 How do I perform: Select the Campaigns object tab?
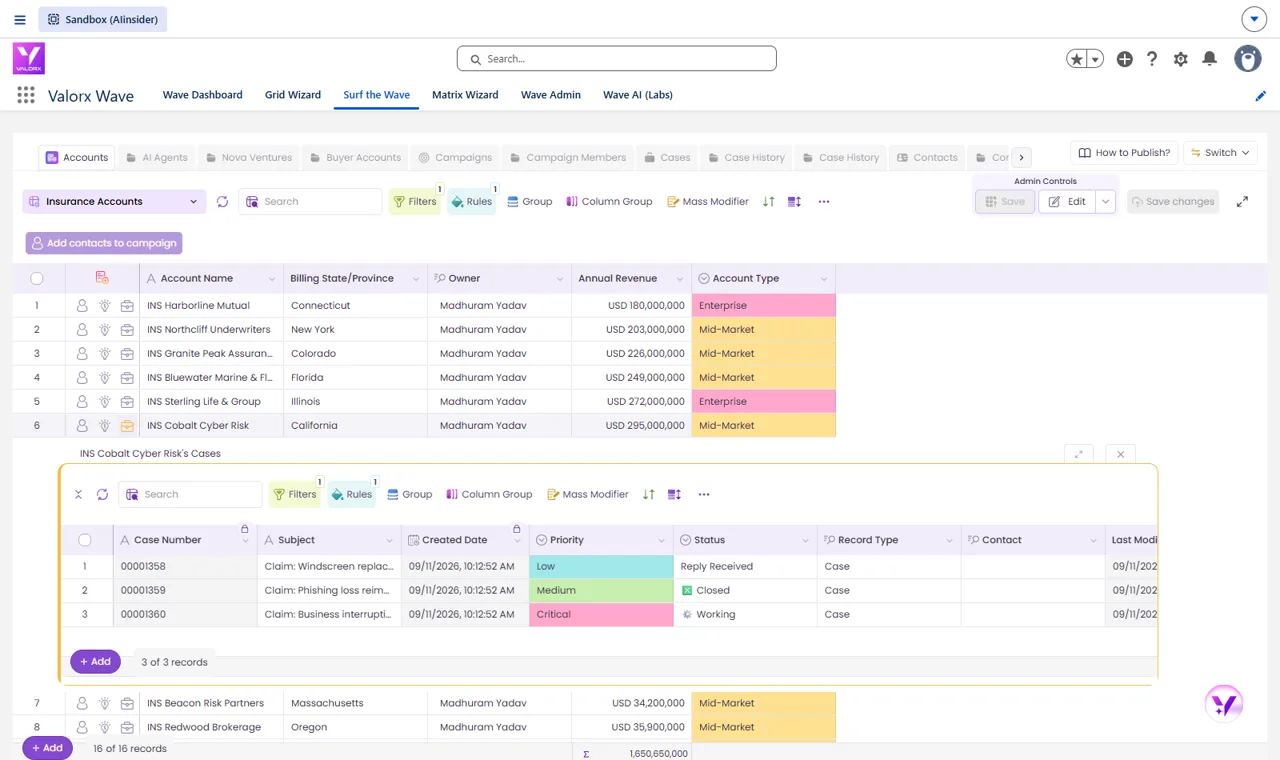click(x=455, y=157)
